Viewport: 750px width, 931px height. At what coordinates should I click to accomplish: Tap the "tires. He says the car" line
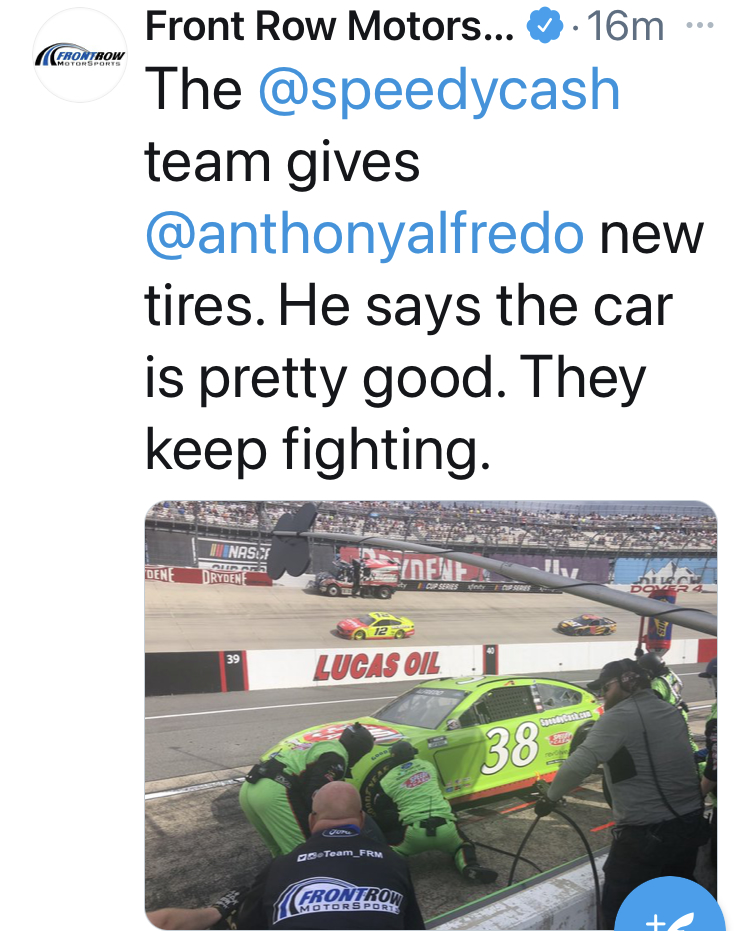tap(409, 306)
